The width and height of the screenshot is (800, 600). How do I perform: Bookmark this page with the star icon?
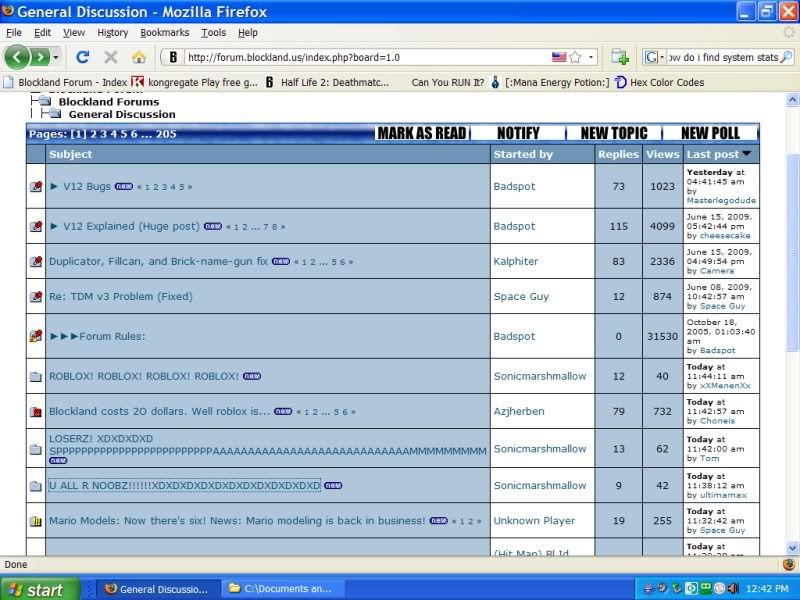tap(576, 57)
